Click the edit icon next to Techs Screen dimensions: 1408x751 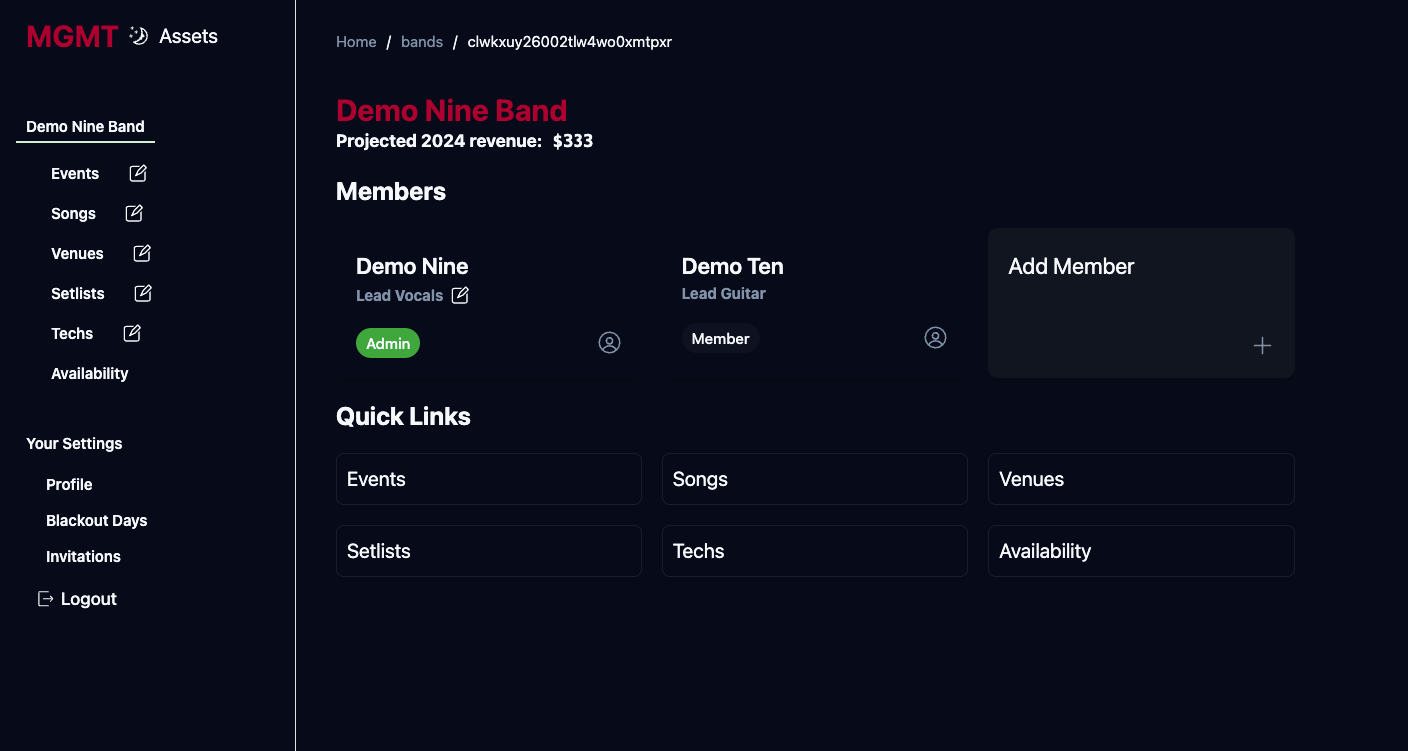click(x=132, y=333)
